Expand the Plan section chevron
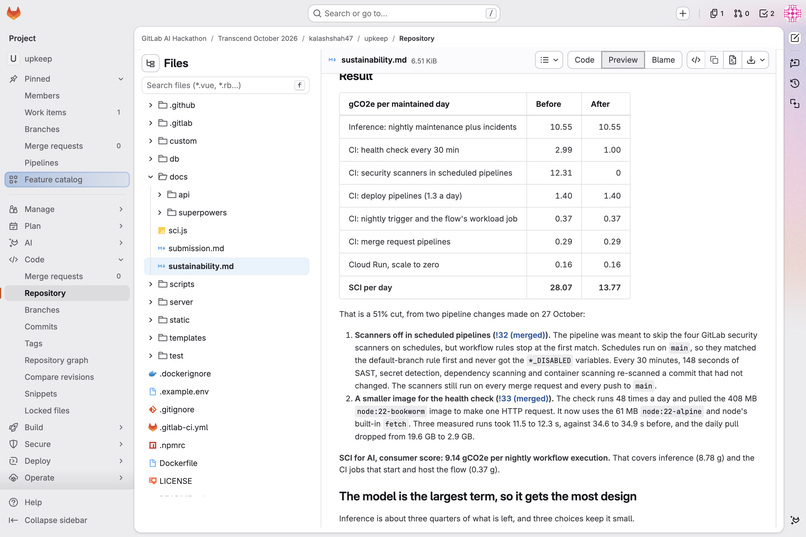Image resolution: width=806 pixels, height=537 pixels. (x=121, y=226)
